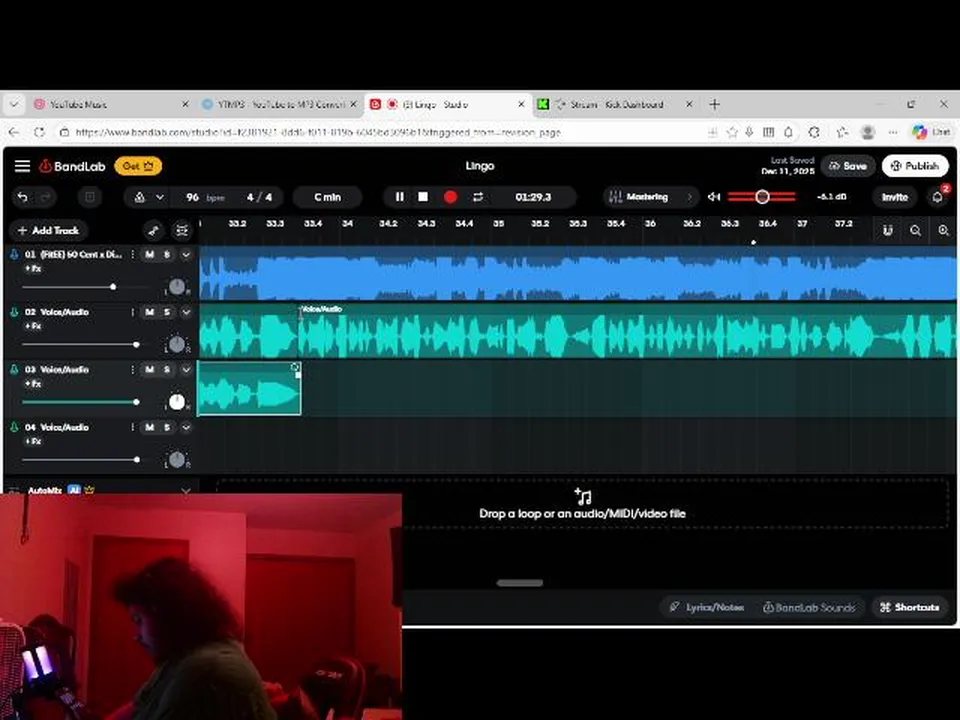Zoom in the timeline
The image size is (960, 720).
(943, 230)
